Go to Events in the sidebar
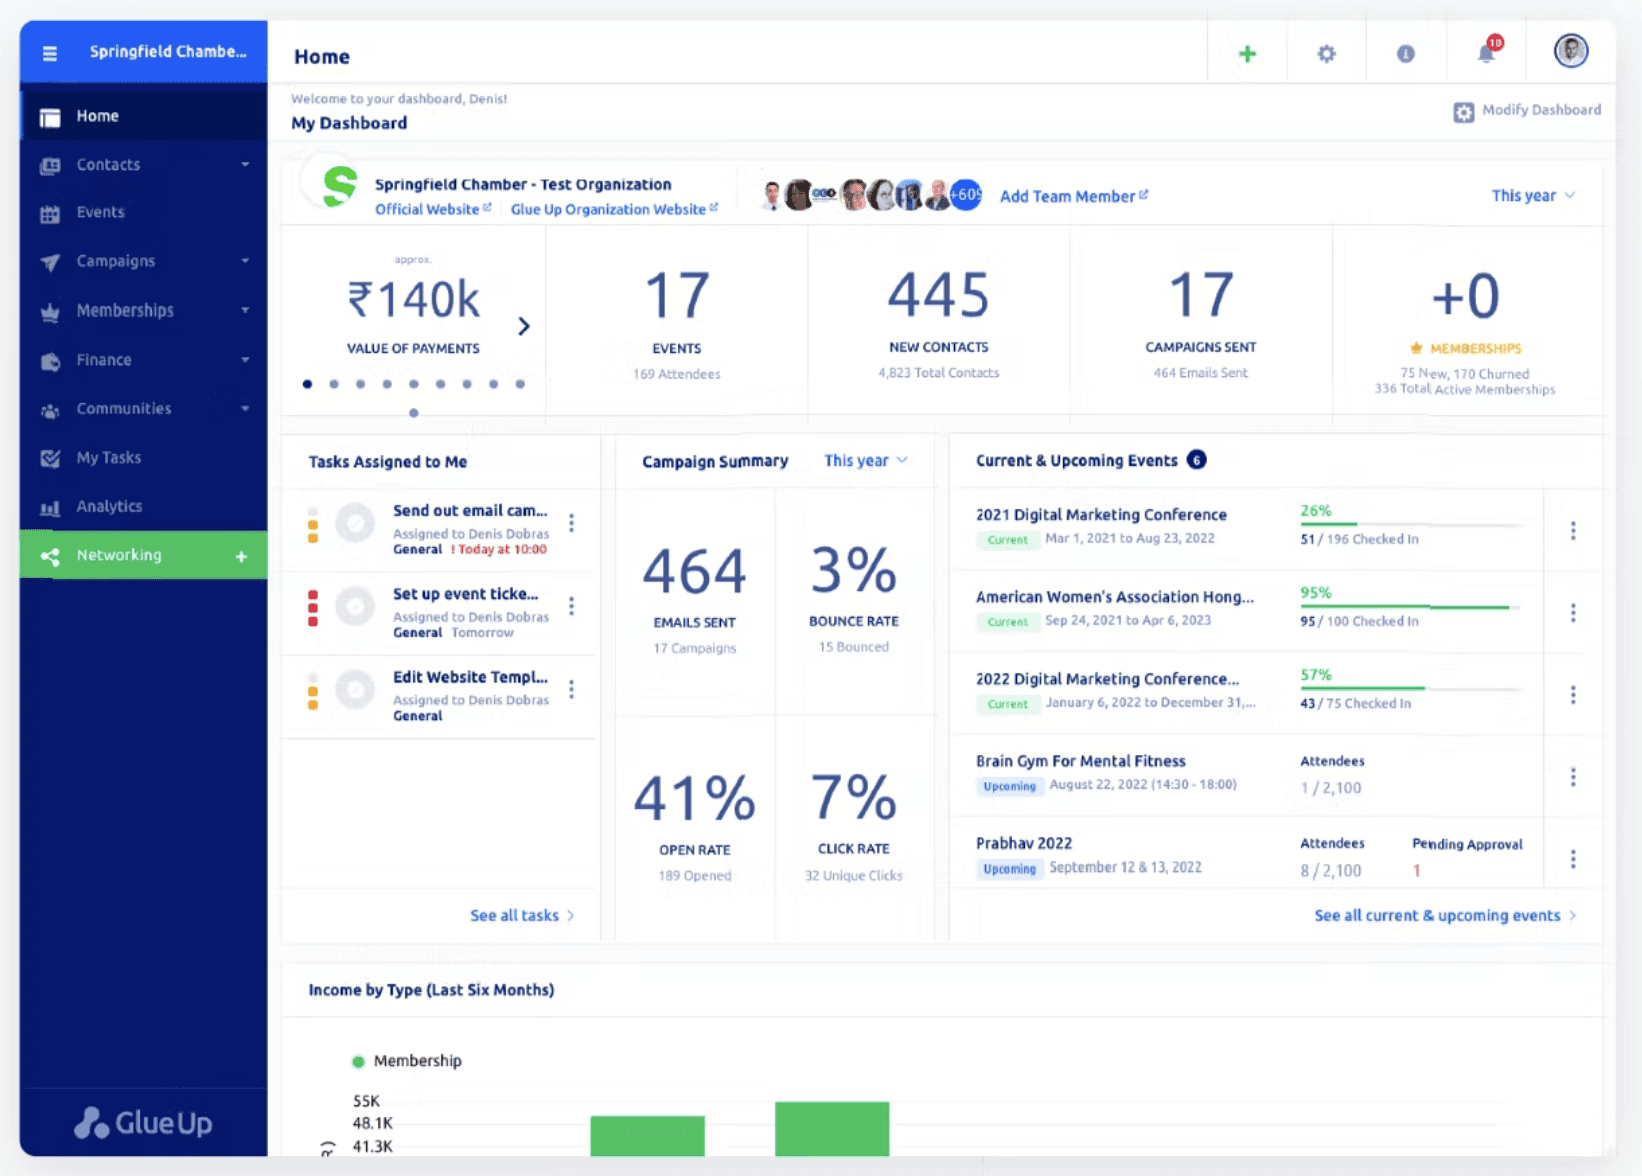The width and height of the screenshot is (1642, 1176). (143, 213)
